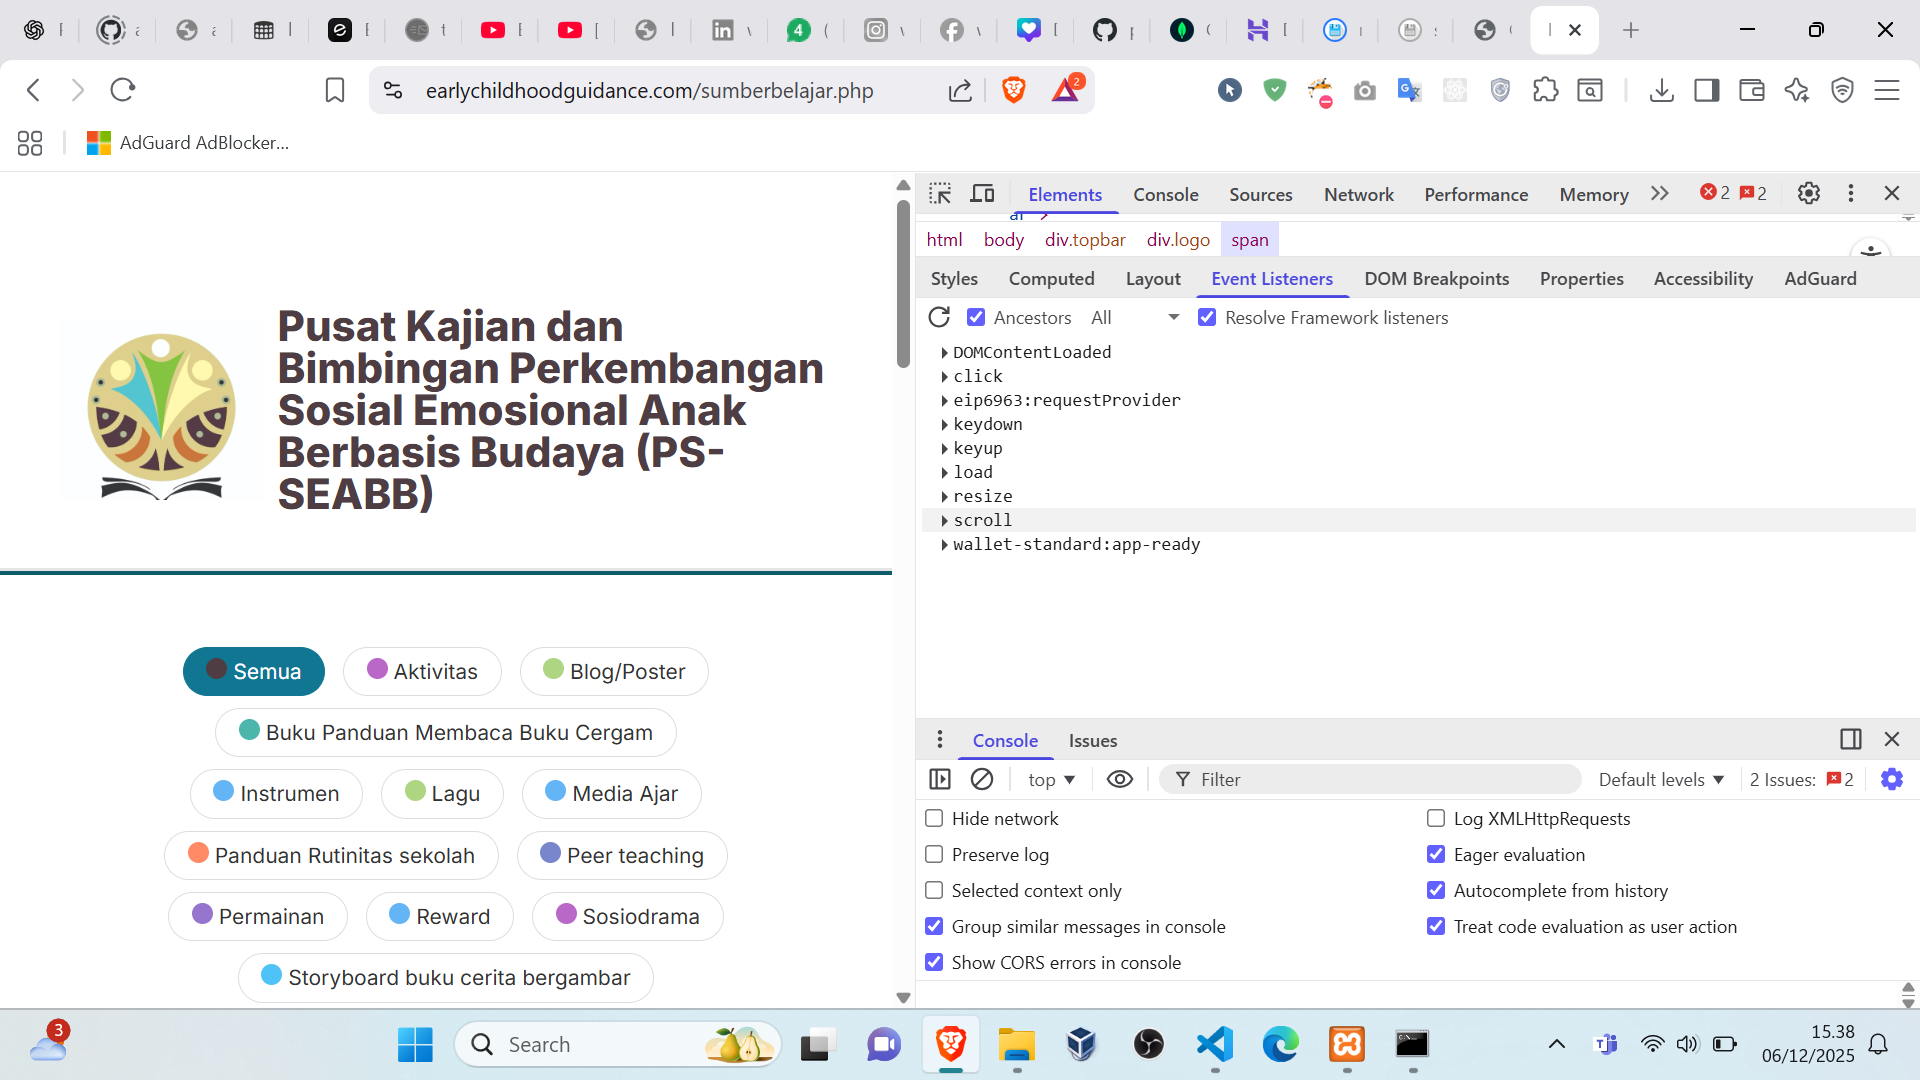This screenshot has width=1920, height=1080.
Task: Click the Brave Shields lion icon
Action: [x=1013, y=90]
